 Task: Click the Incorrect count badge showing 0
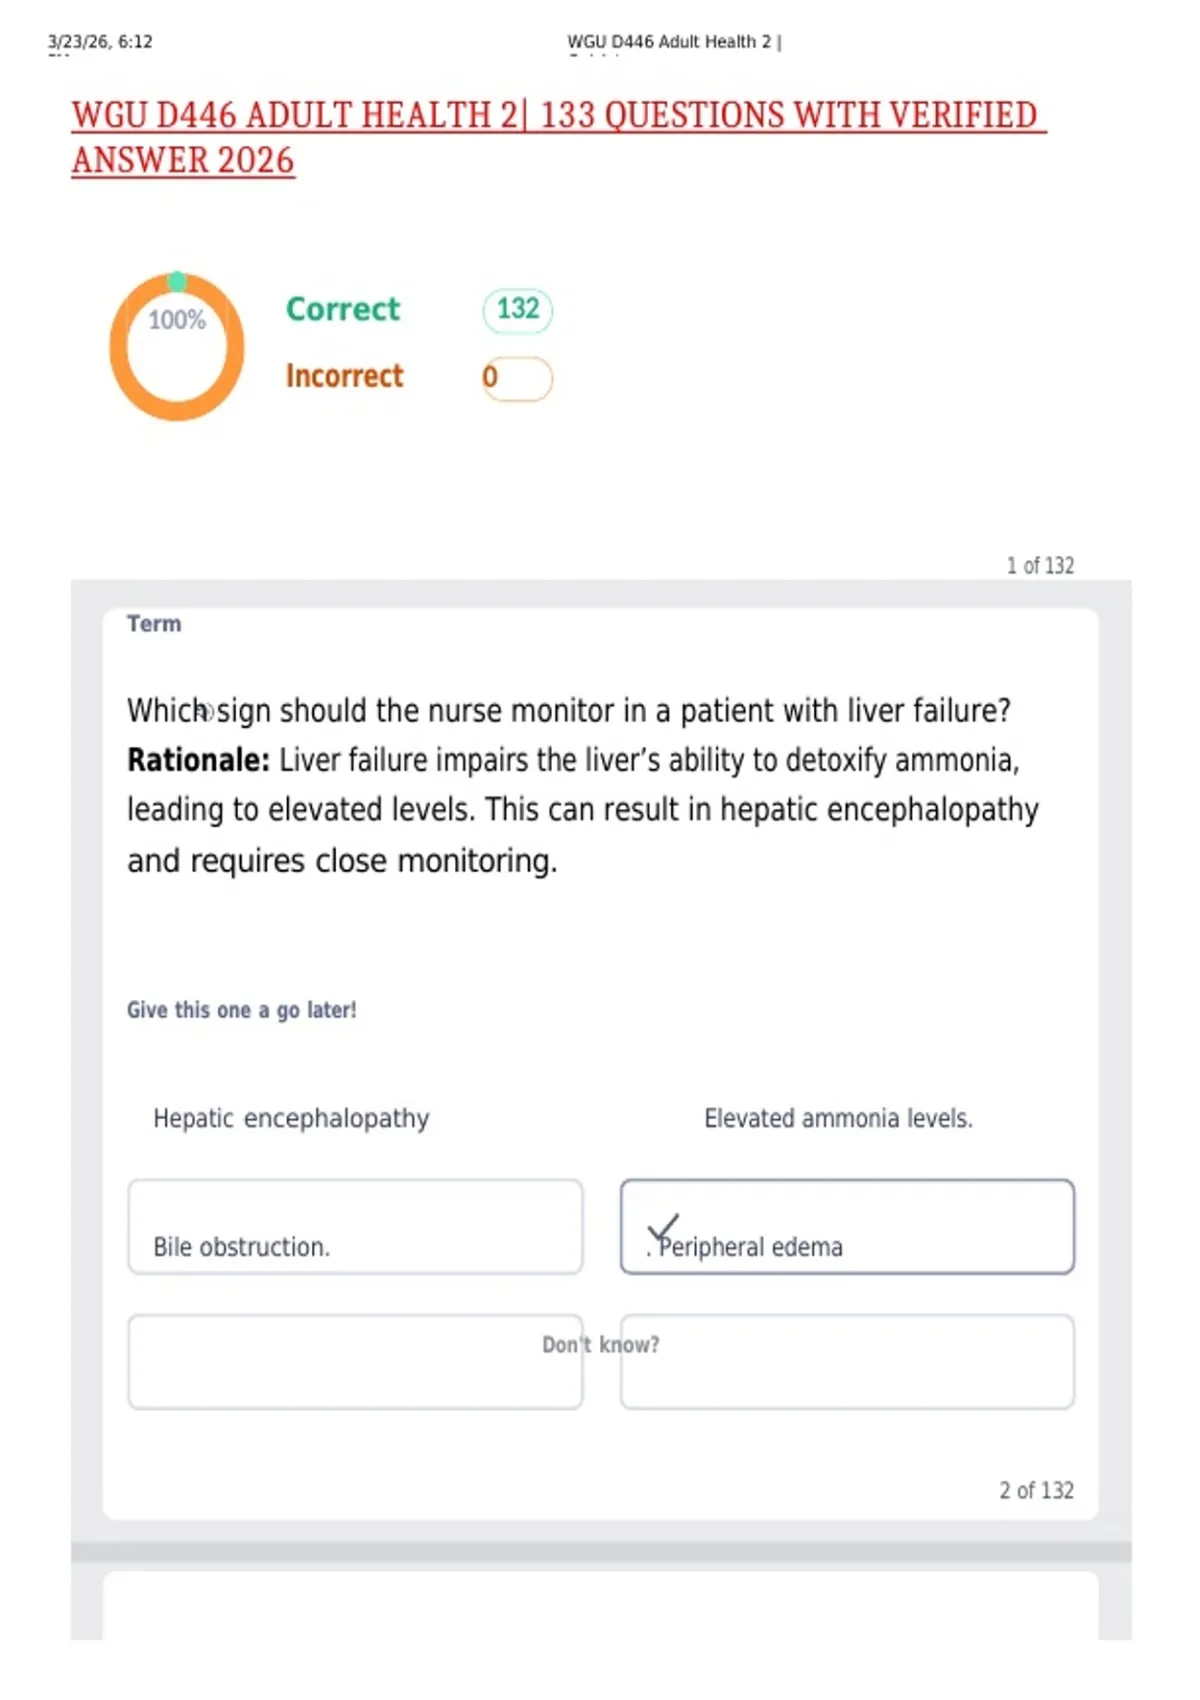point(517,378)
